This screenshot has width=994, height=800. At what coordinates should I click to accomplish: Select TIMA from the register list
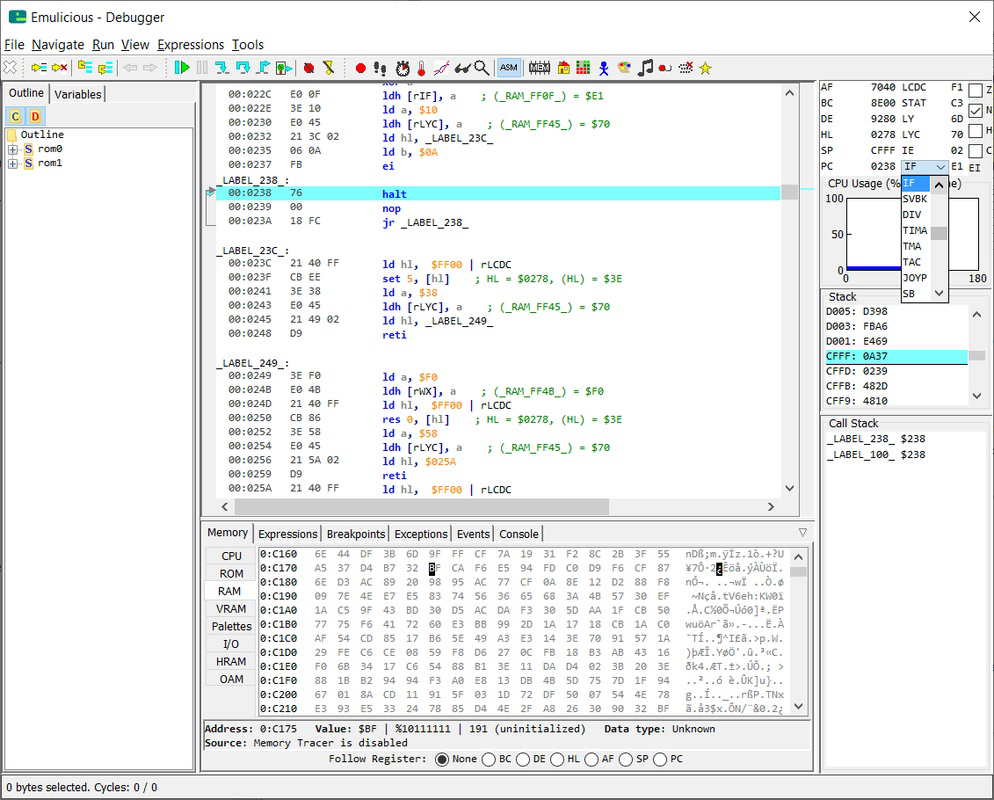click(x=915, y=231)
